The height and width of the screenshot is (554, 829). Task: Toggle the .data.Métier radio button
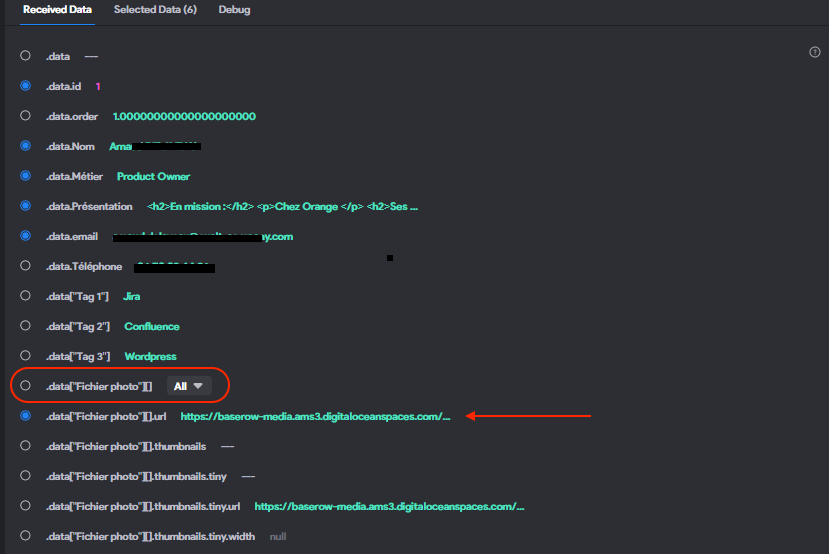[x=25, y=176]
